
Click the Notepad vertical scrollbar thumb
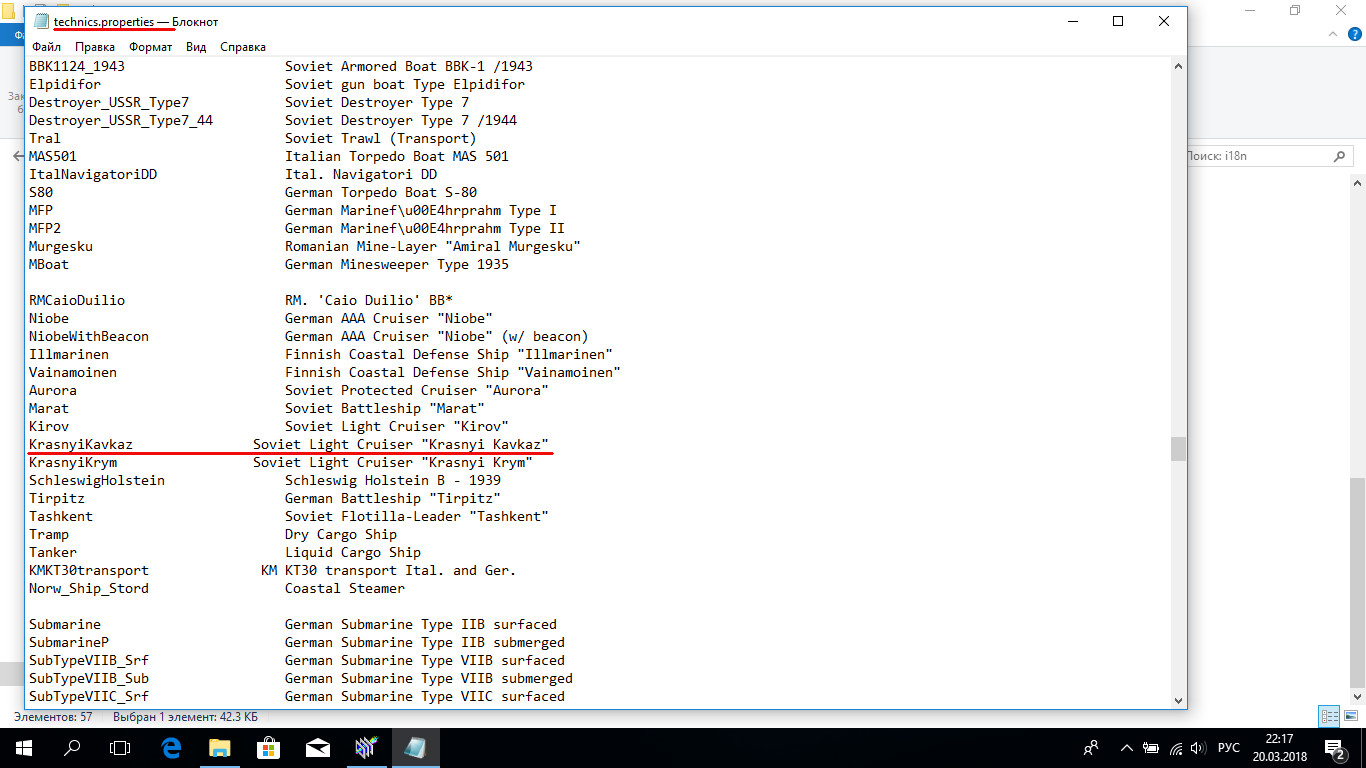[x=1178, y=448]
